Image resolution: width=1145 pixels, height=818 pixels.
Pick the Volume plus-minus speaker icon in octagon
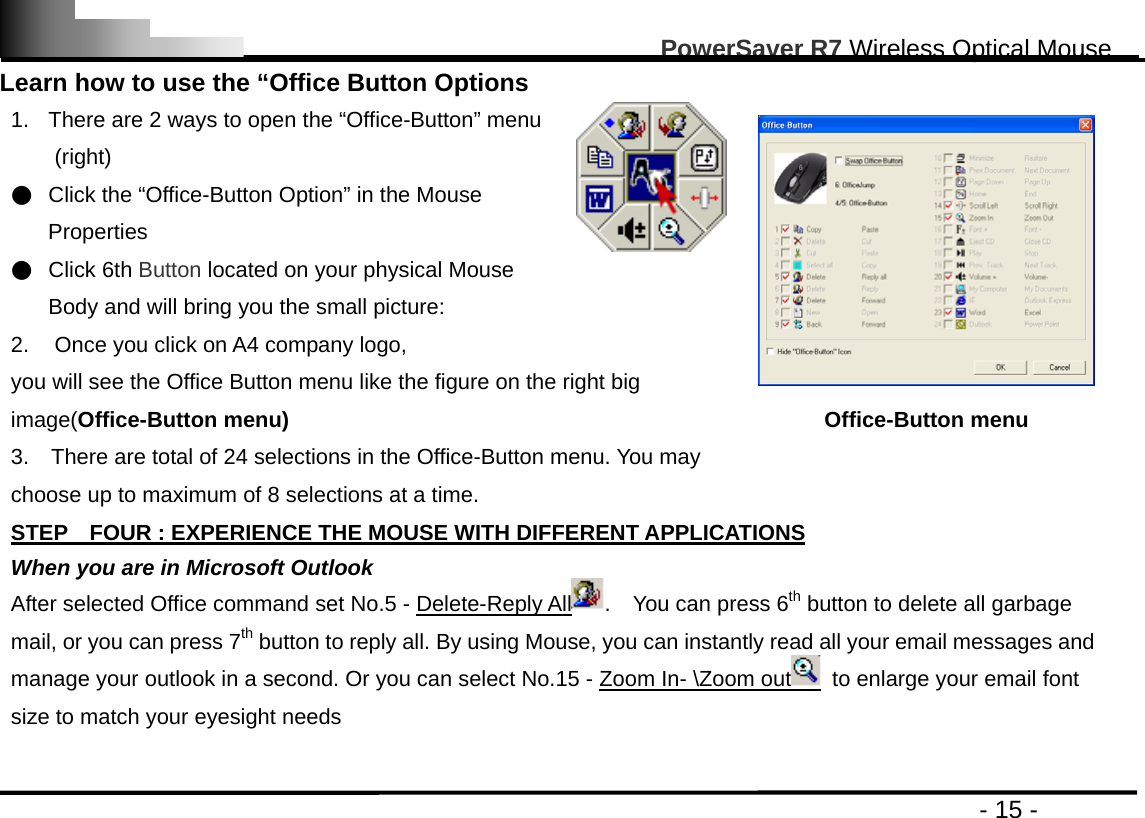tap(632, 231)
